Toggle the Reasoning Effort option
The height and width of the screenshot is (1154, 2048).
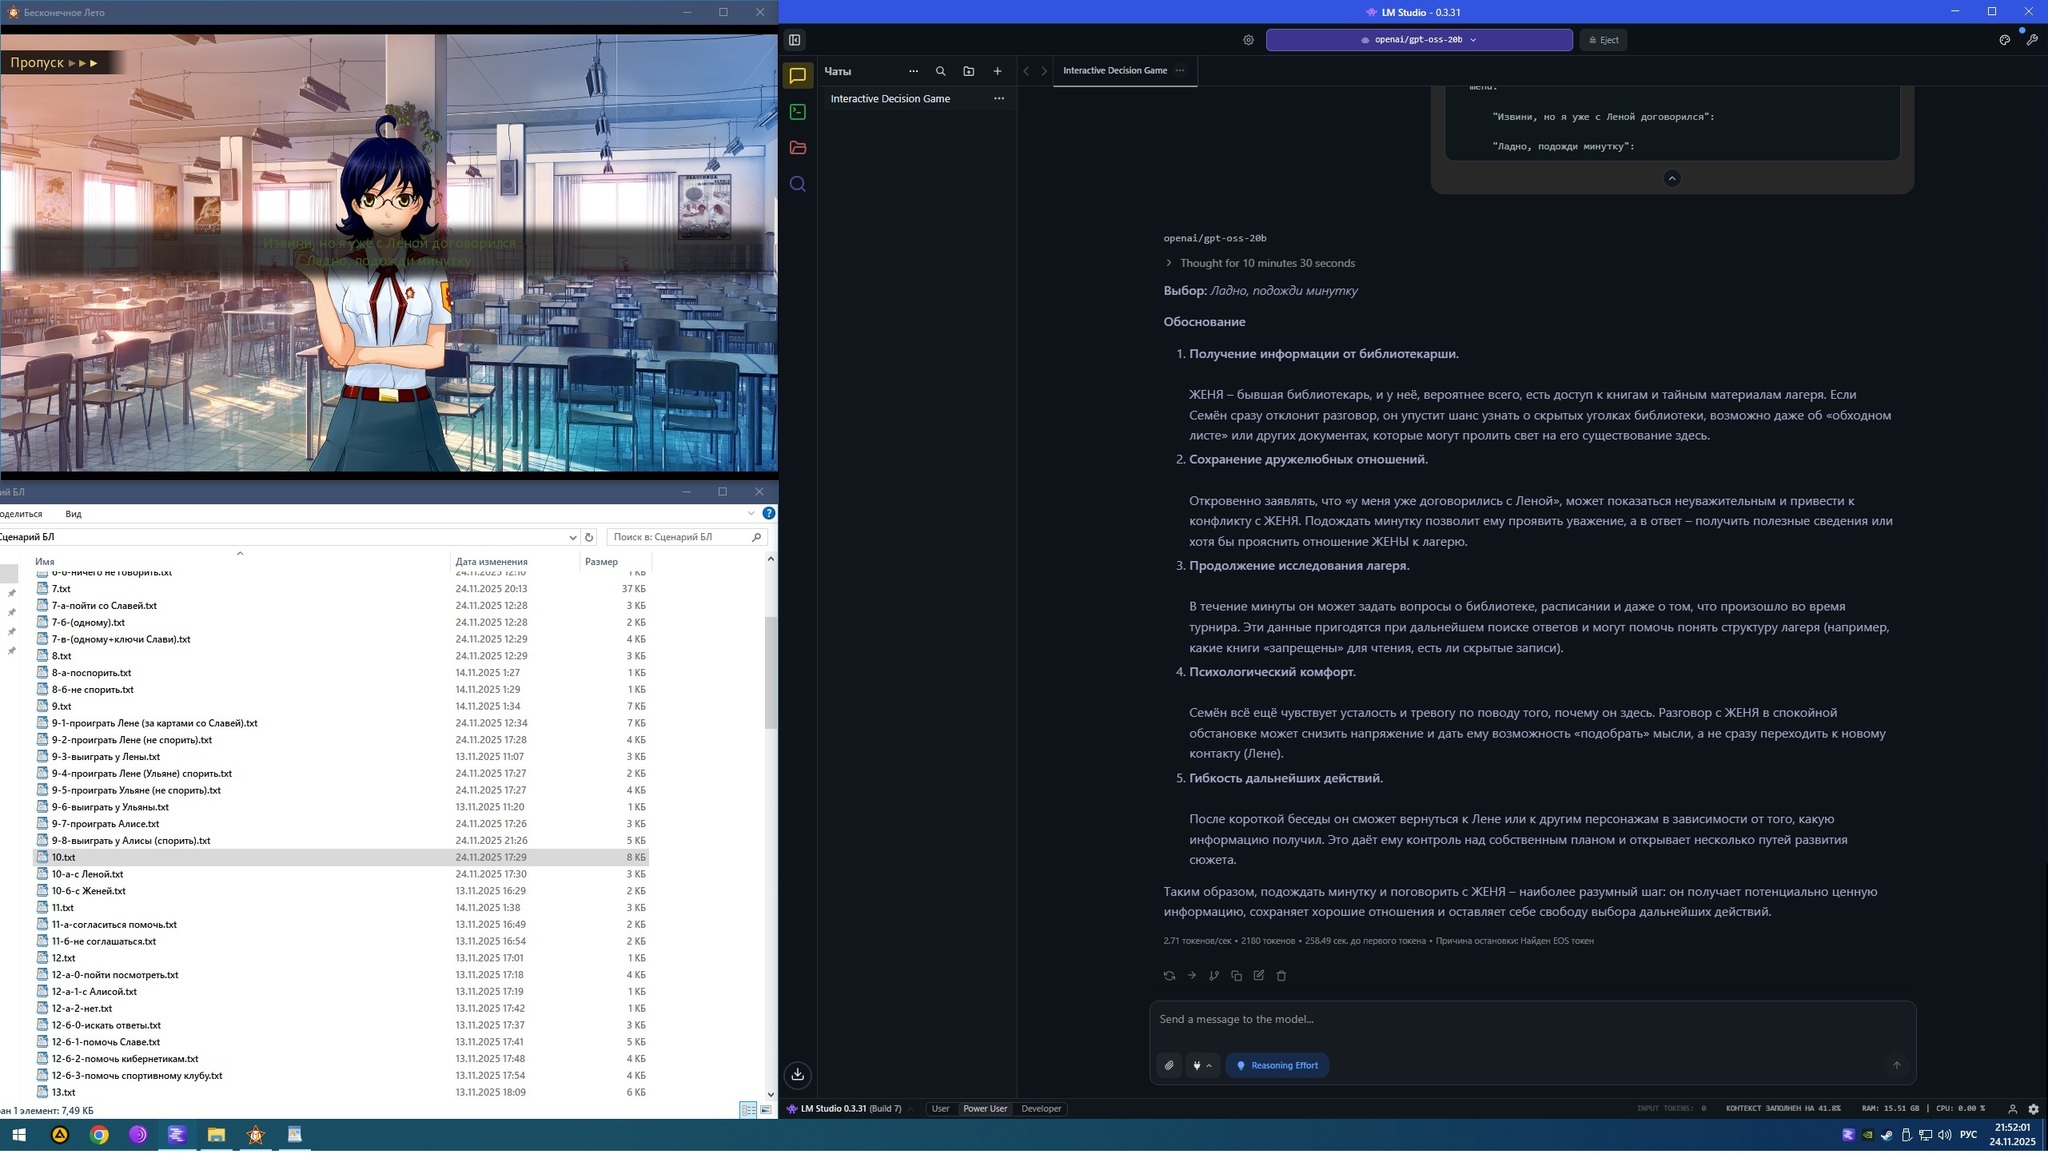tap(1277, 1065)
